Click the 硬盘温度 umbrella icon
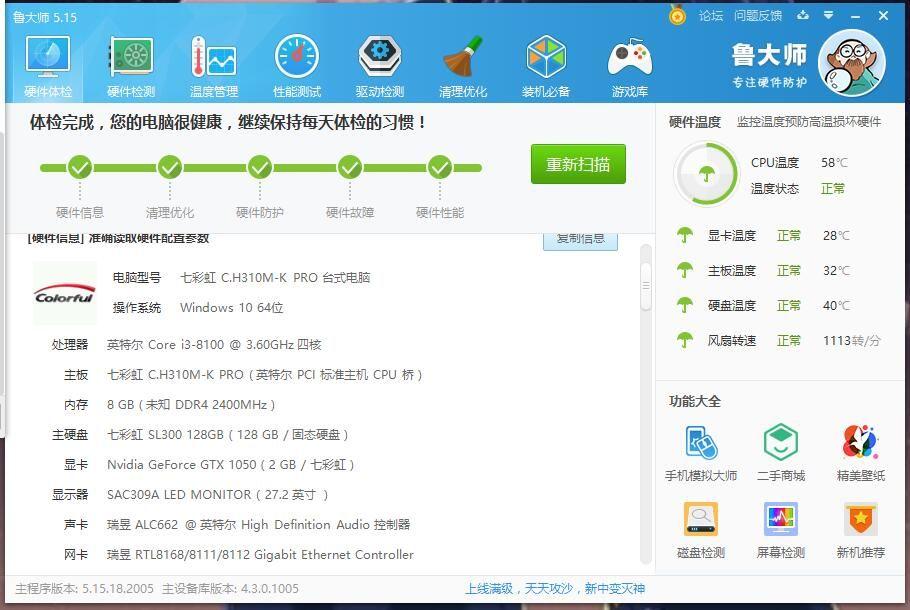Viewport: 910px width, 610px height. (x=685, y=305)
